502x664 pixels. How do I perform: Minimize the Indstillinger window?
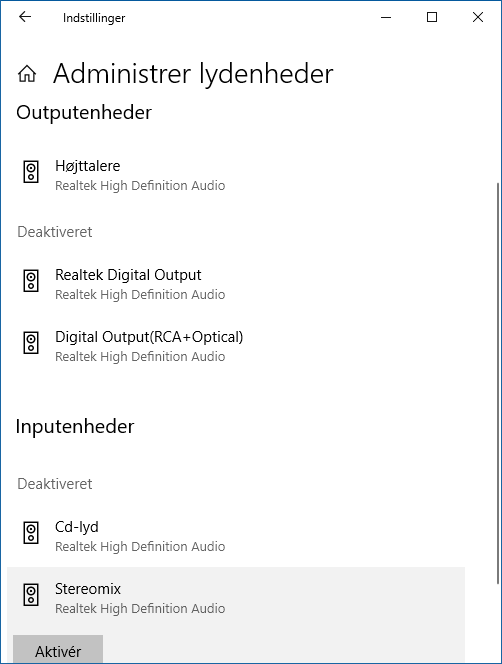(386, 17)
